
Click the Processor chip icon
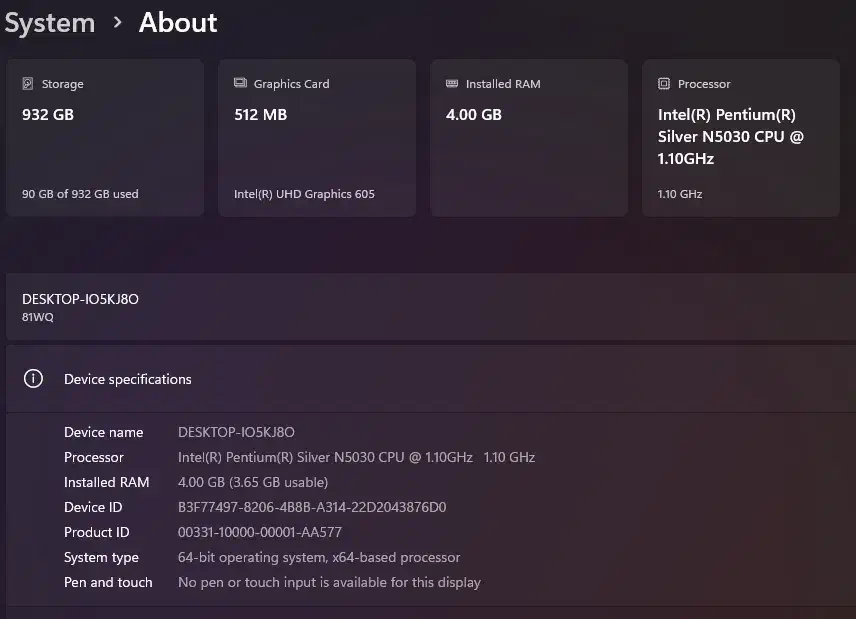click(x=664, y=84)
